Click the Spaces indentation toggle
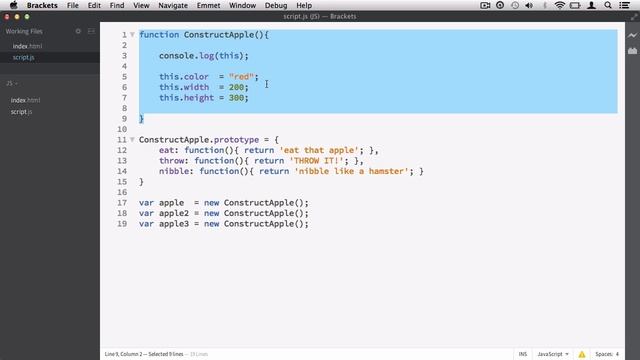 coord(604,354)
